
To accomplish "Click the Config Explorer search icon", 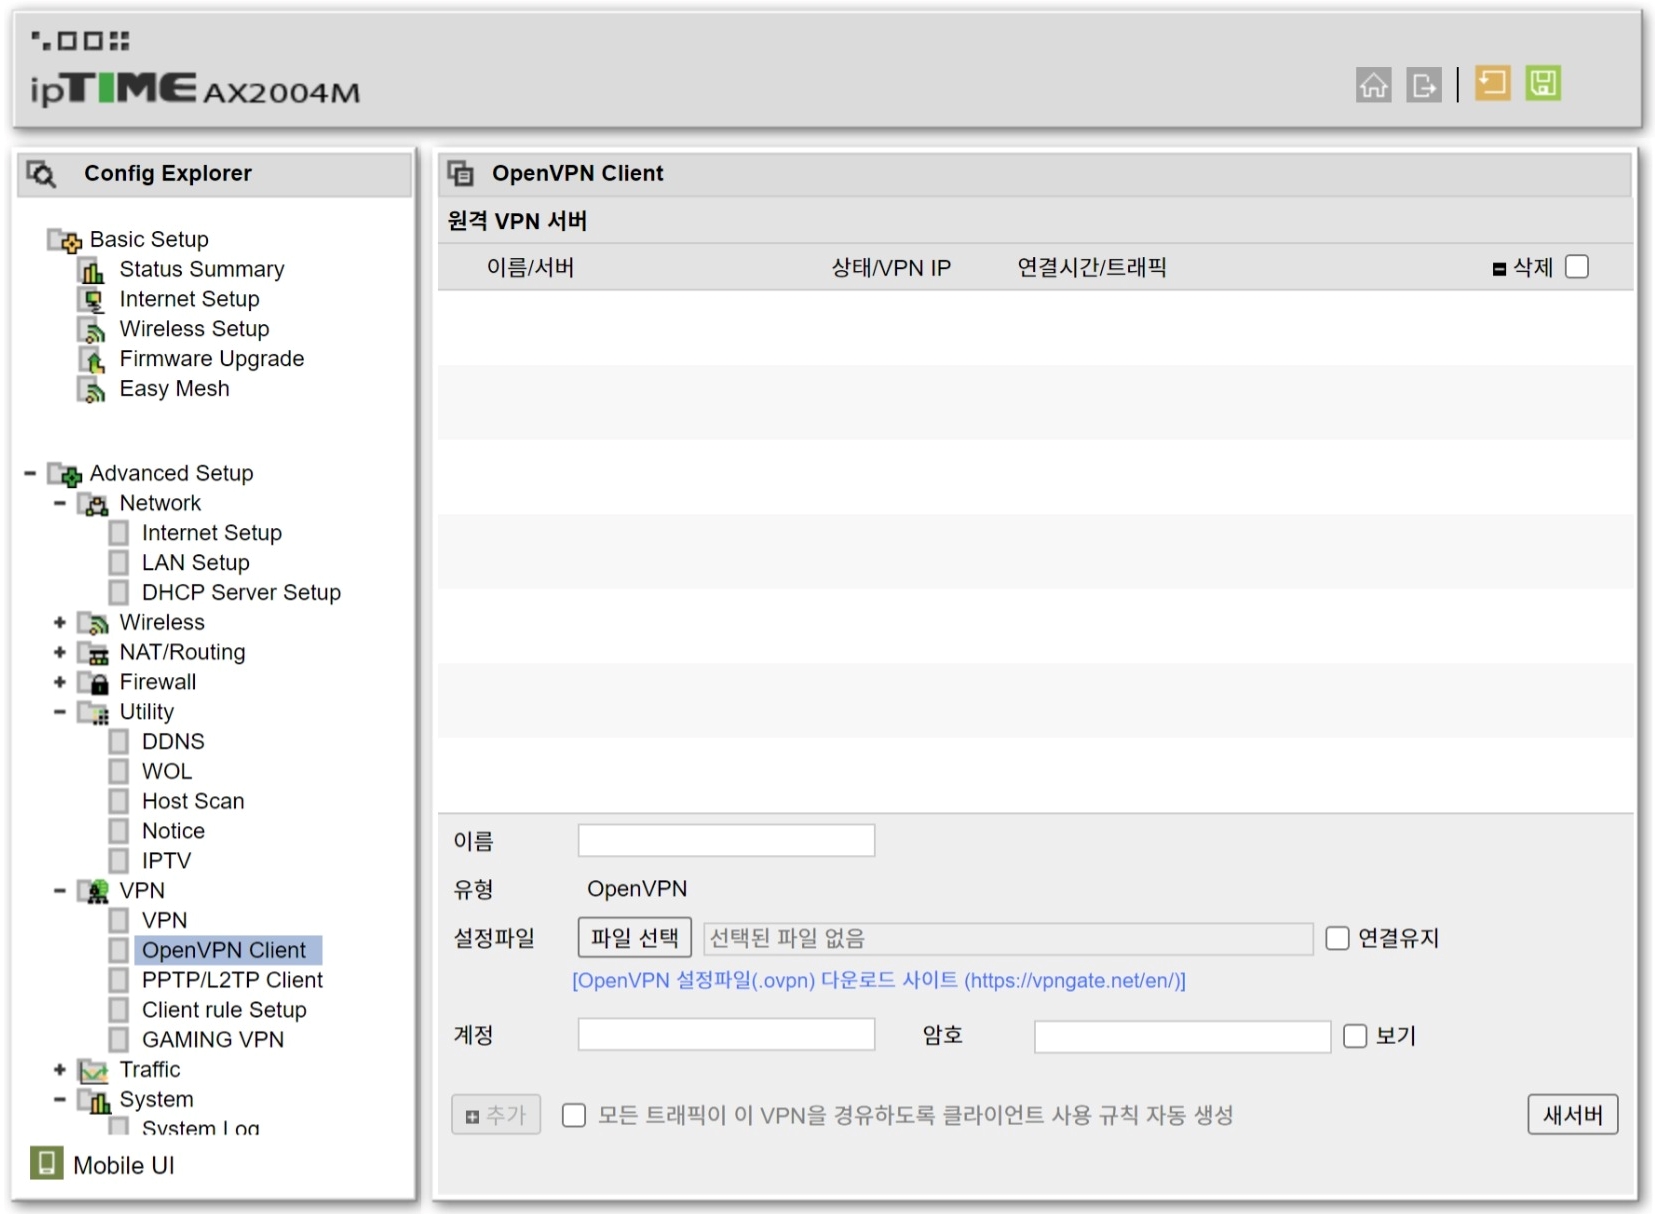I will click(41, 174).
